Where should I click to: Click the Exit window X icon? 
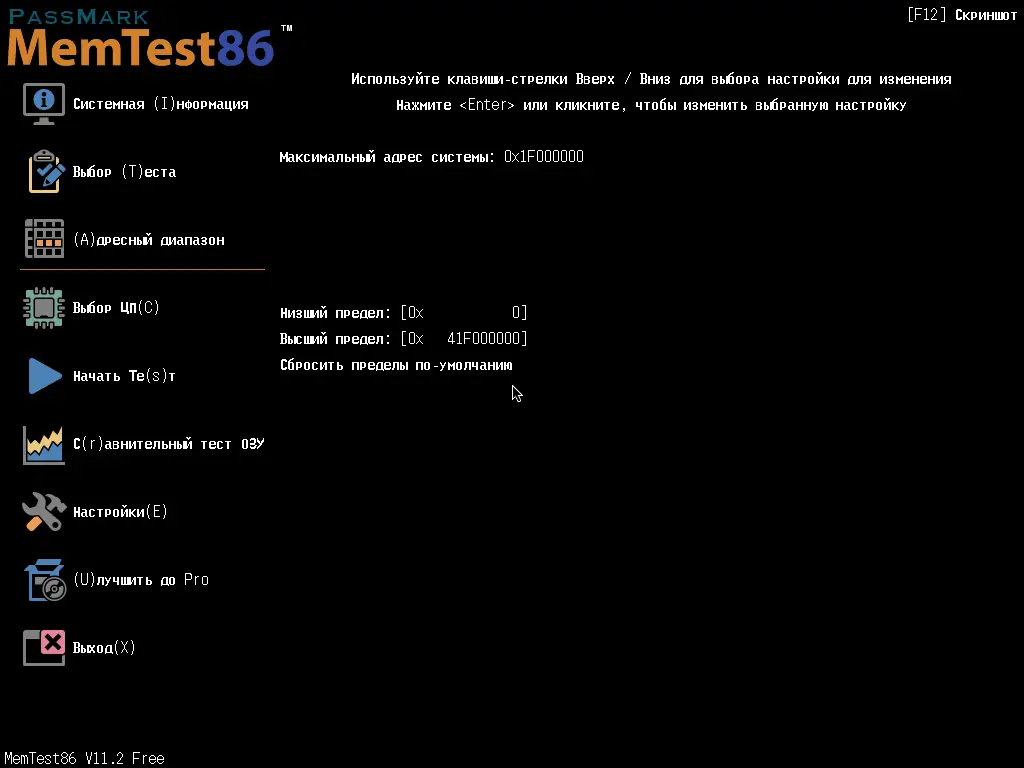click(x=44, y=648)
